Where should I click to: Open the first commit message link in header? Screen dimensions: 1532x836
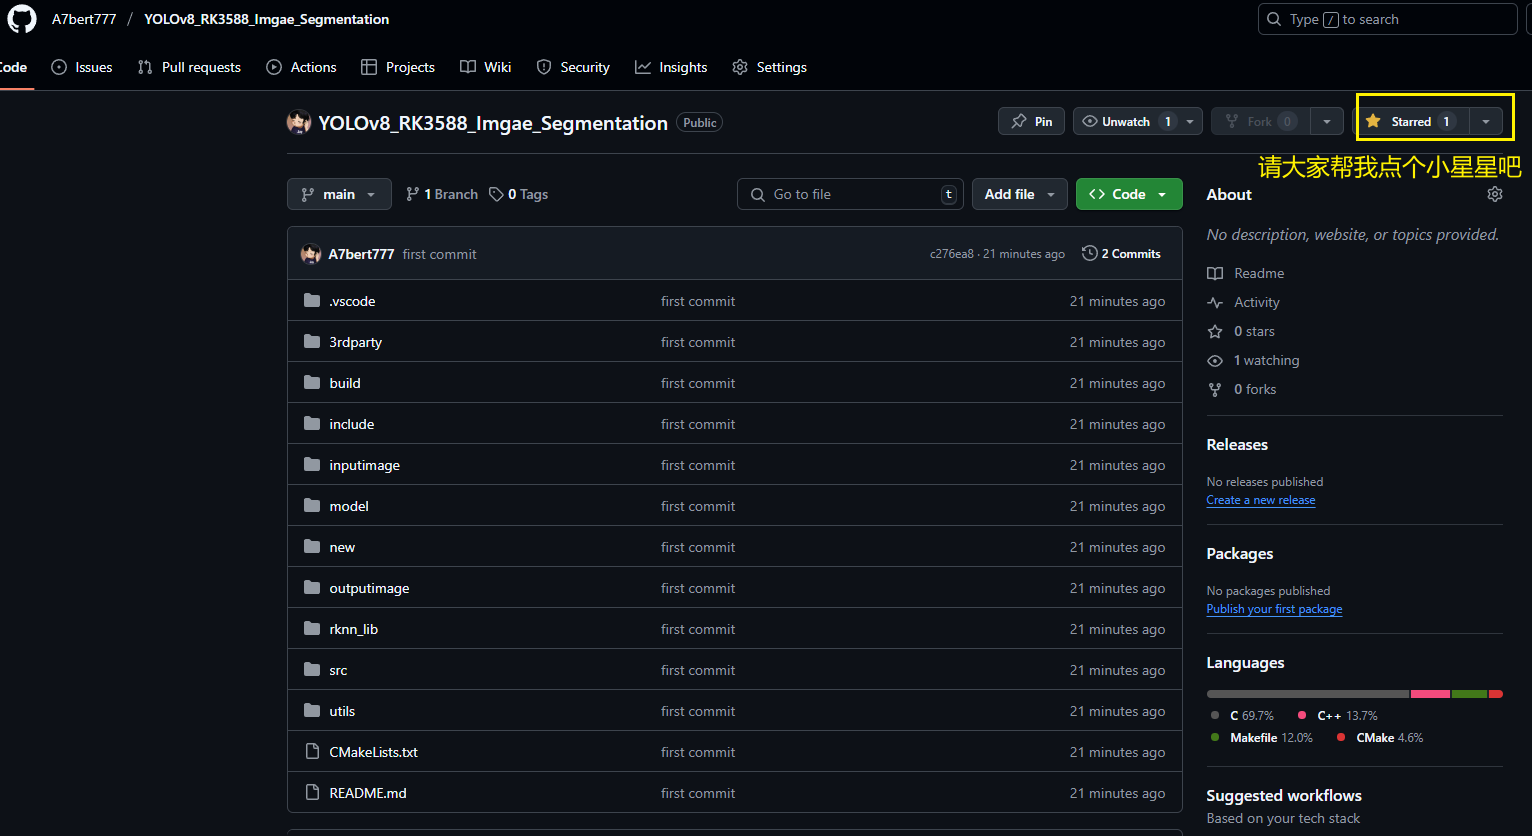click(x=439, y=254)
